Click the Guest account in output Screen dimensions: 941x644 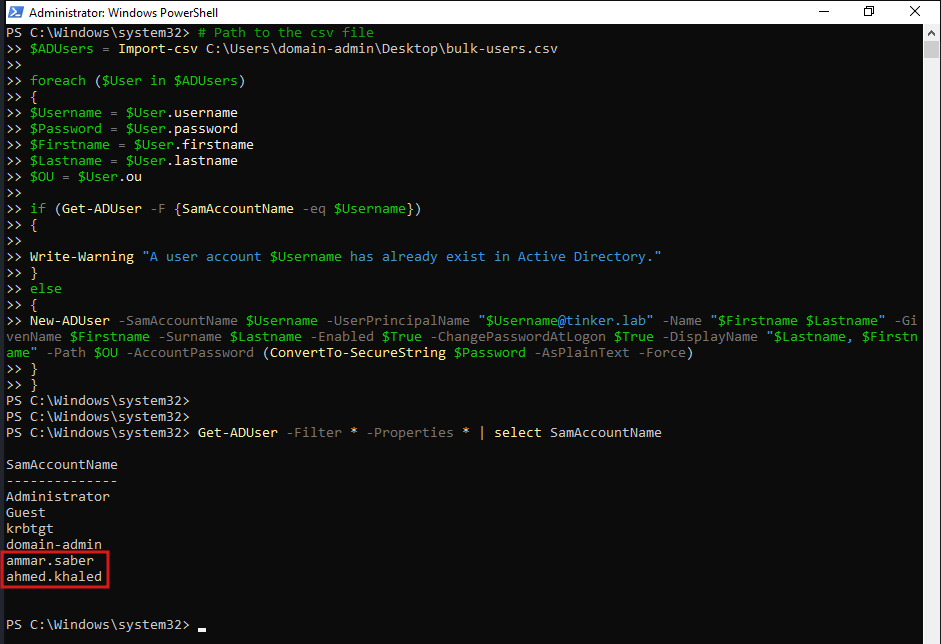tap(26, 513)
